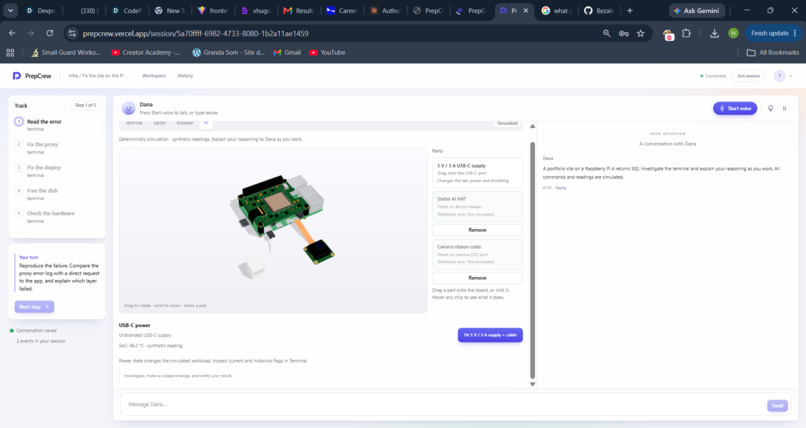Screen dimensions: 806x428
Task: Click the Exit session button
Action: (x=748, y=76)
